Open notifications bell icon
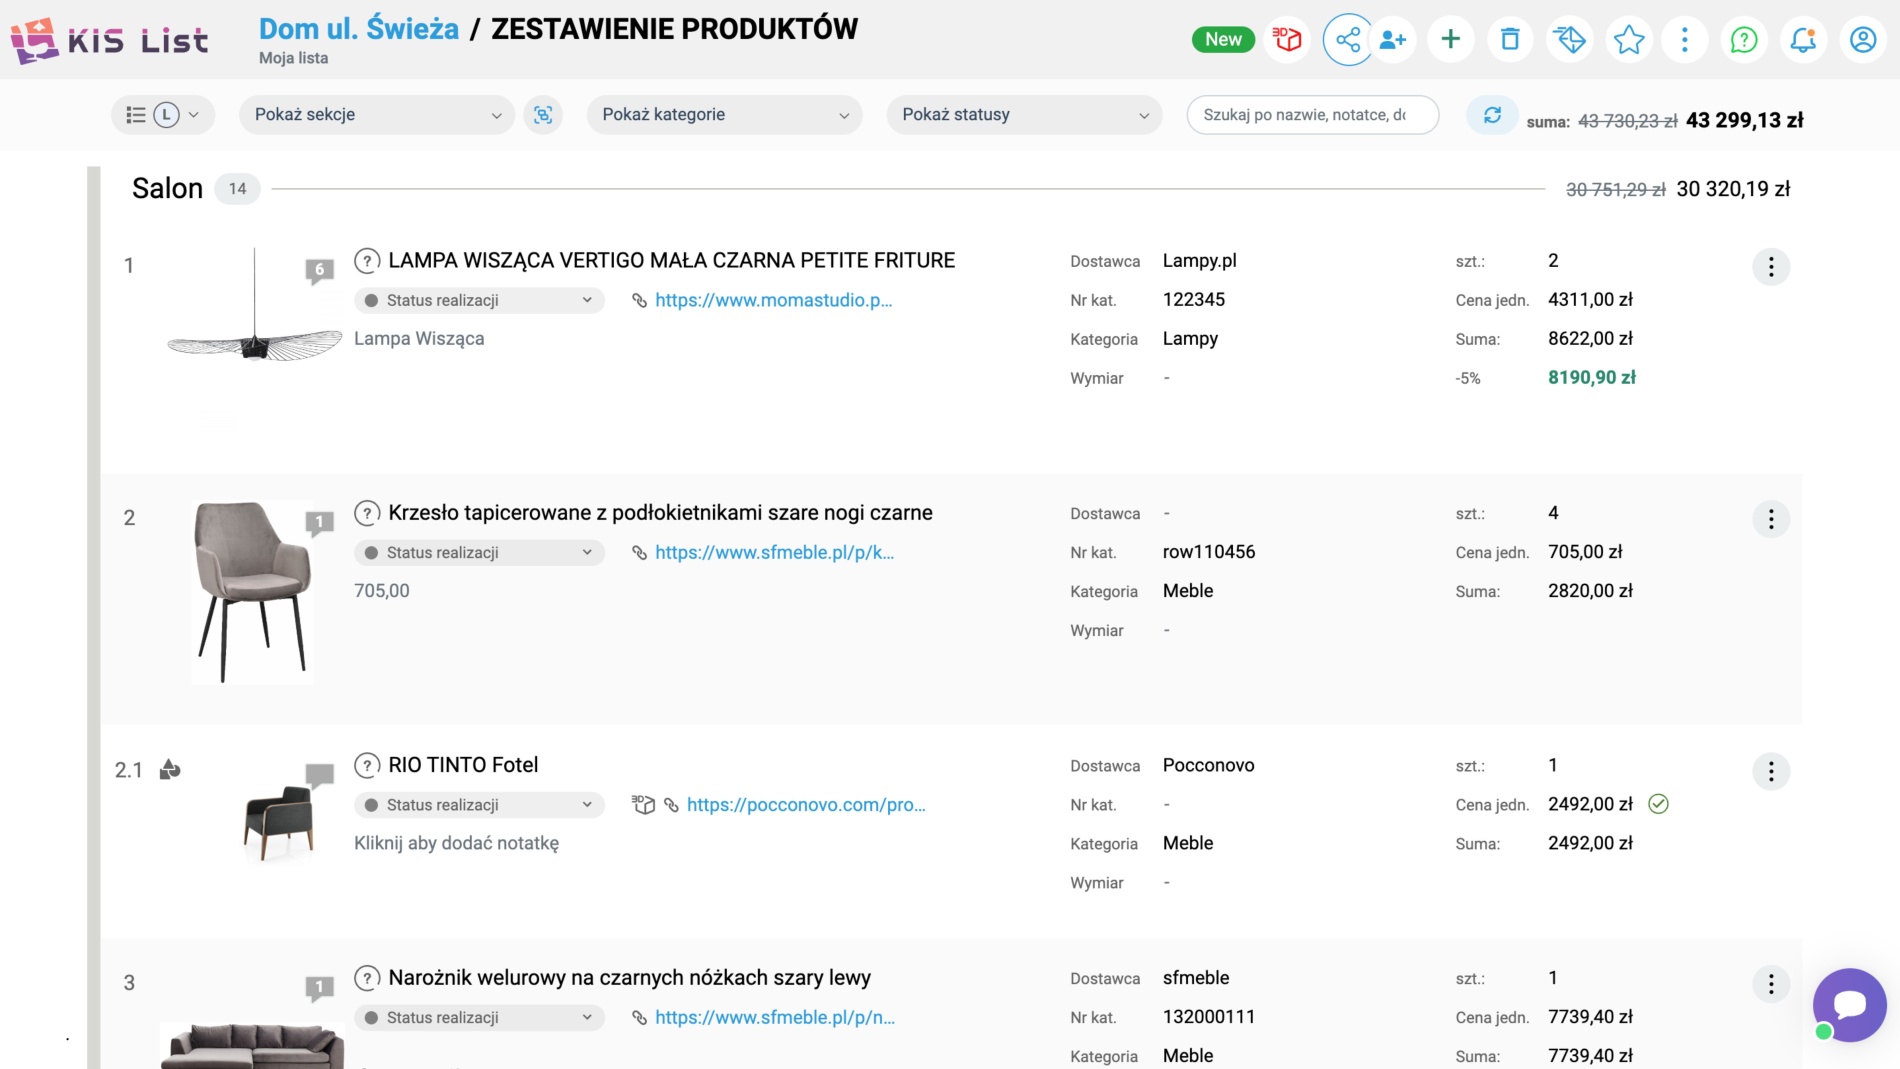Screen dimensions: 1900x1069 (x=1803, y=40)
